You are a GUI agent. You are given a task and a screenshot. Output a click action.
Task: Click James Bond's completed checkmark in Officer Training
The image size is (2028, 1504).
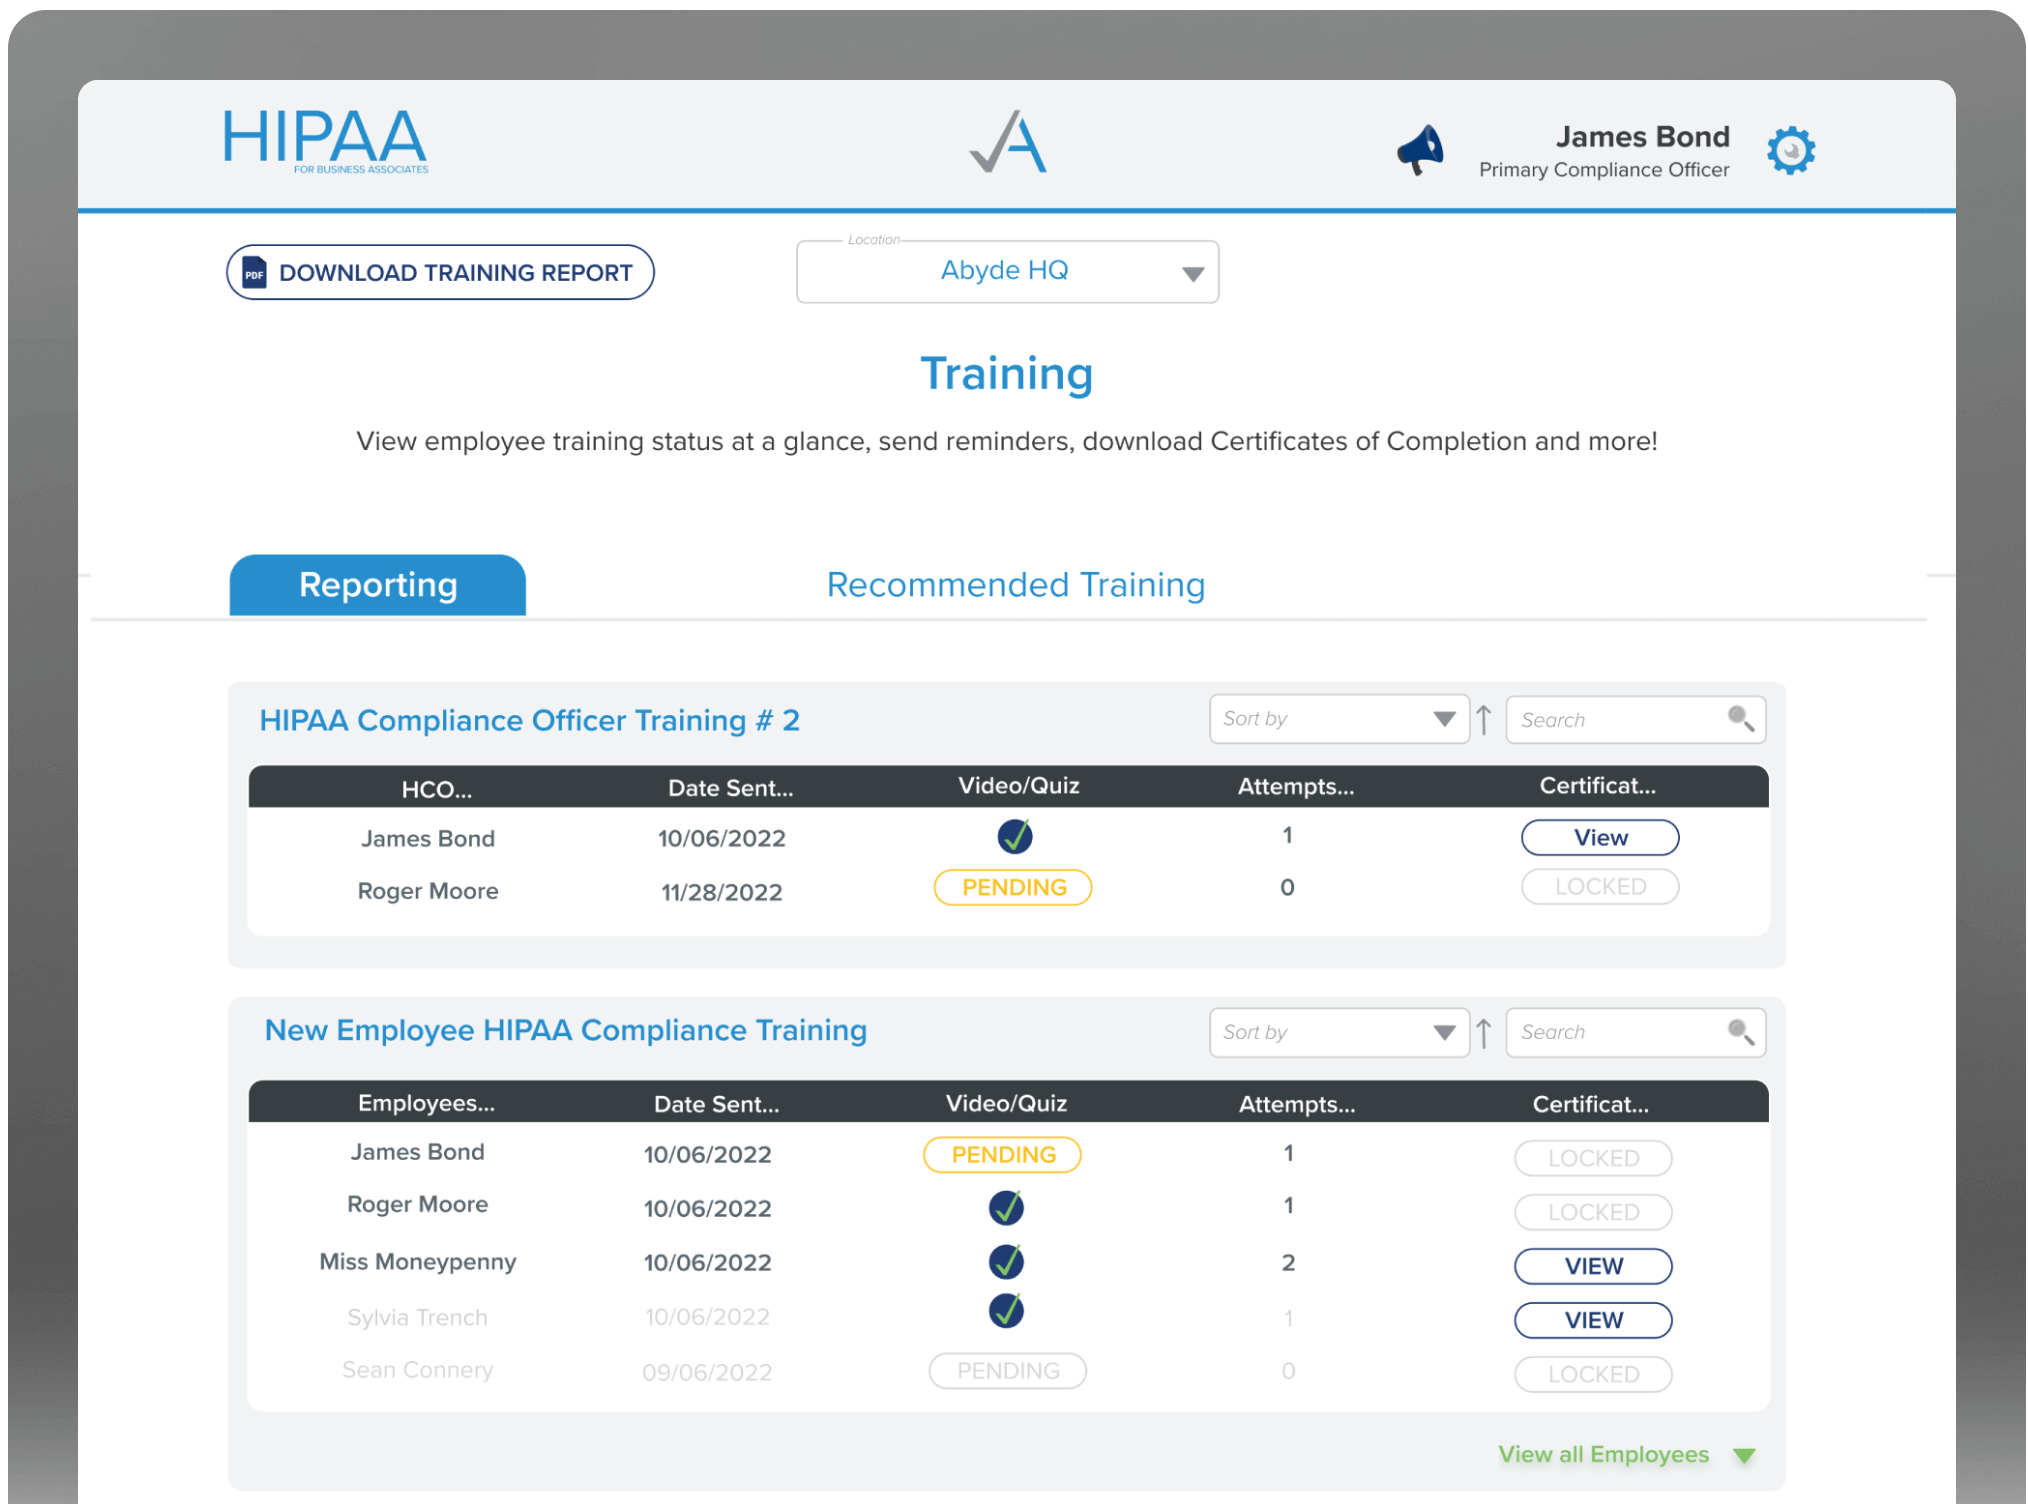1015,836
